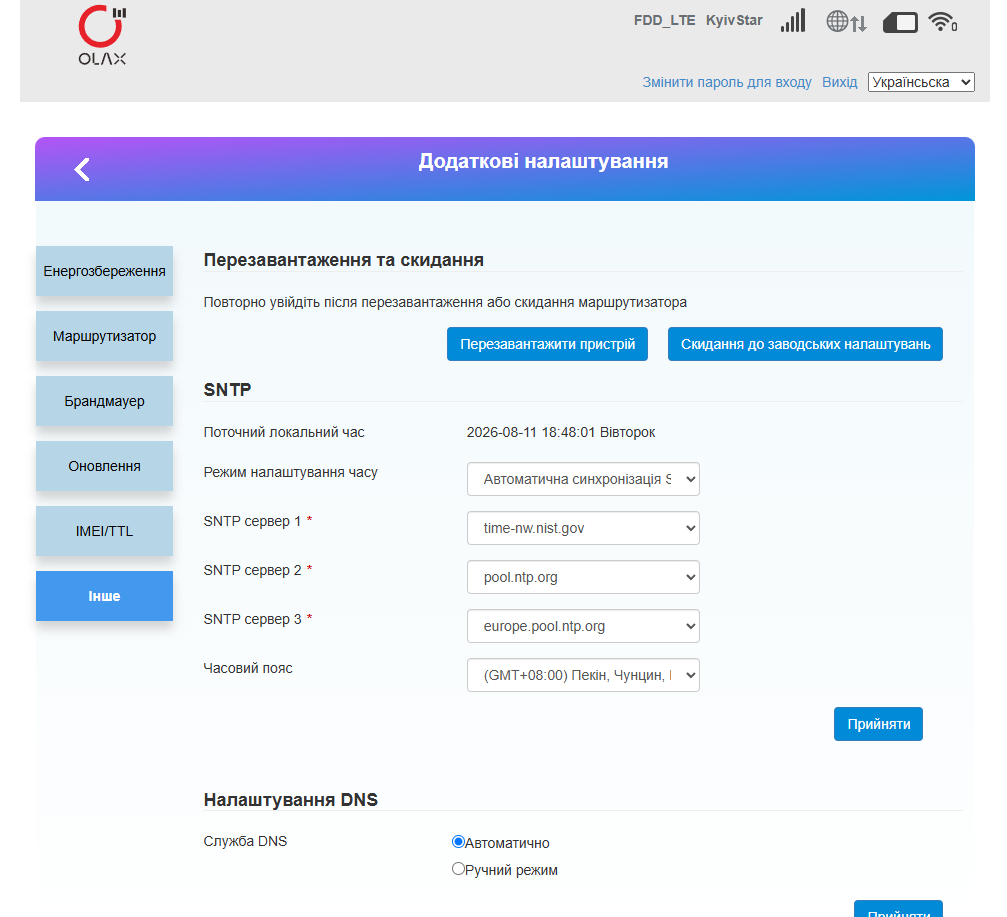
Task: Click Скидання до заводських налаштувань button
Action: [805, 344]
